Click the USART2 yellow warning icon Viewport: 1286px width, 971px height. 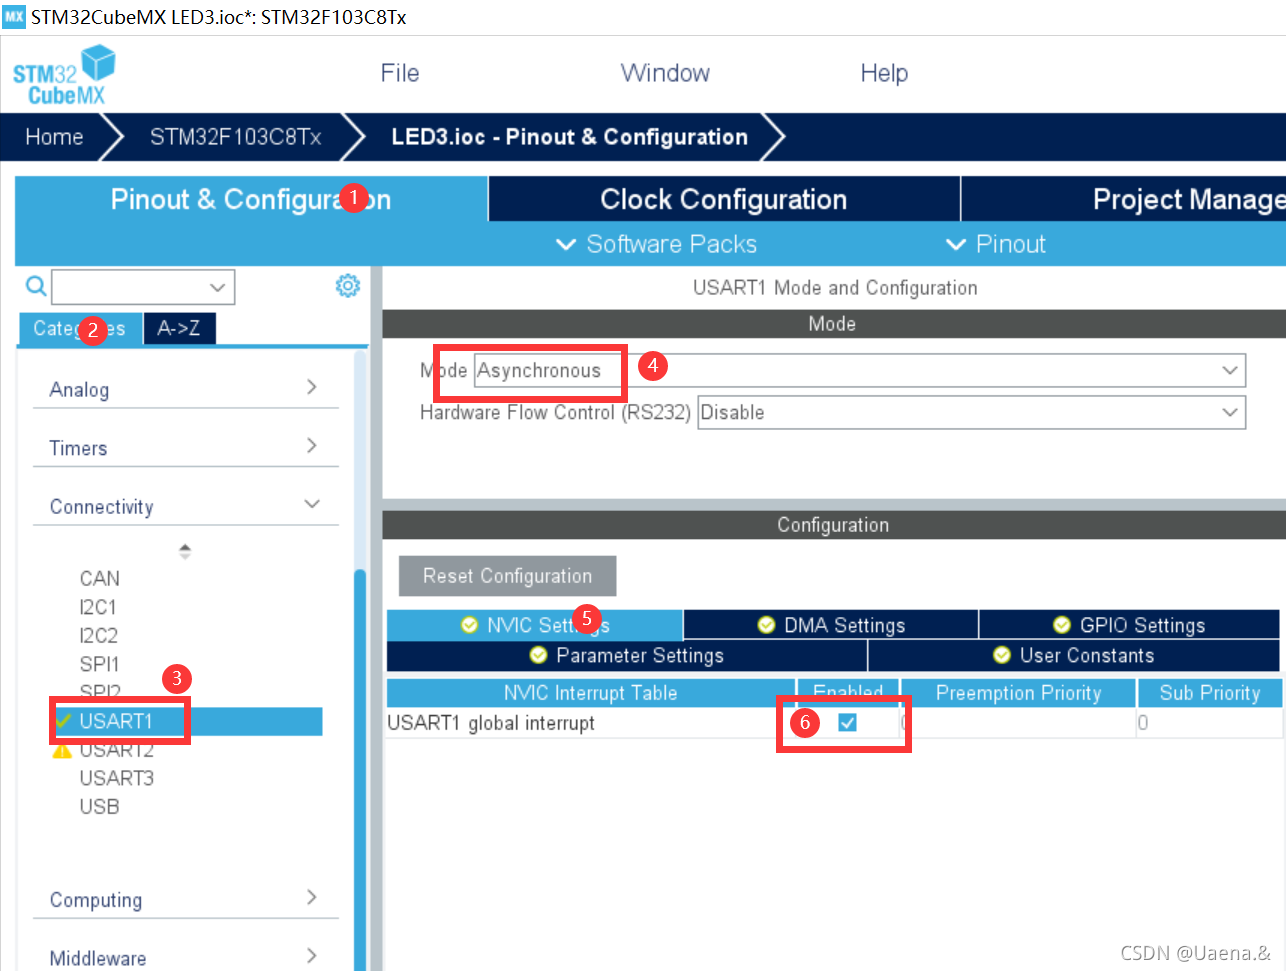[x=62, y=751]
